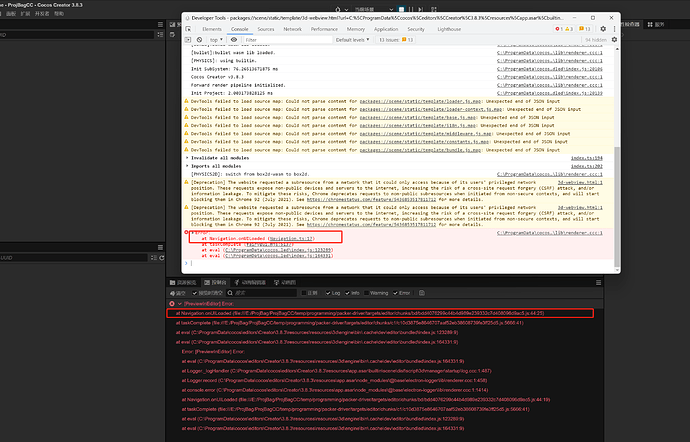Open the Lighthouse tab
The width and height of the screenshot is (690, 442).
[x=449, y=29]
